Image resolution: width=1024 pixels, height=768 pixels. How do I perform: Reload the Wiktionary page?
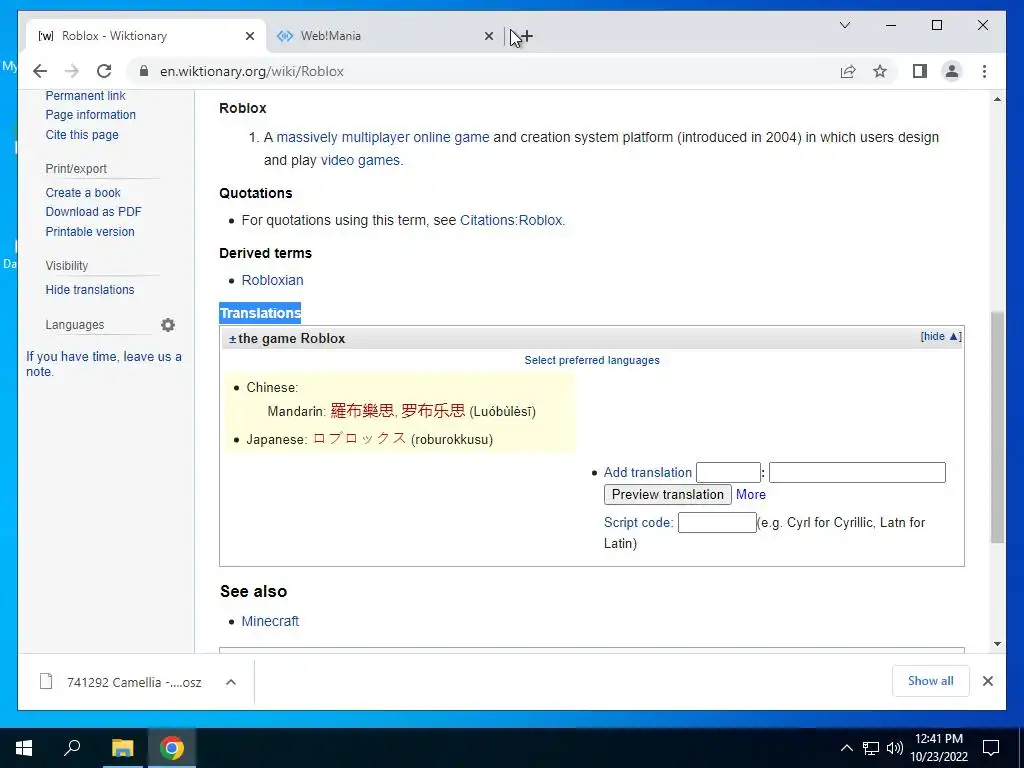[x=104, y=71]
